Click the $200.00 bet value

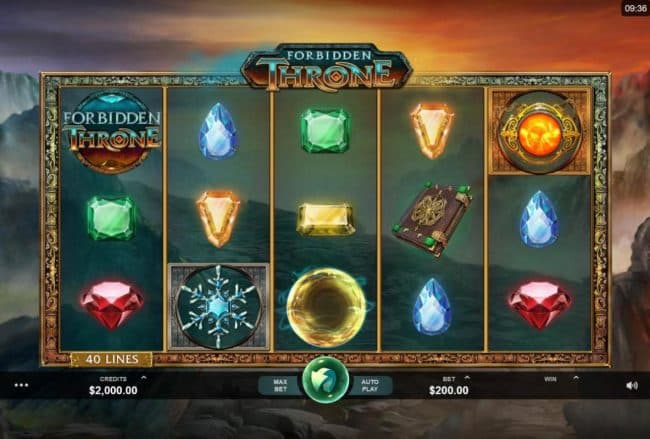pos(449,390)
